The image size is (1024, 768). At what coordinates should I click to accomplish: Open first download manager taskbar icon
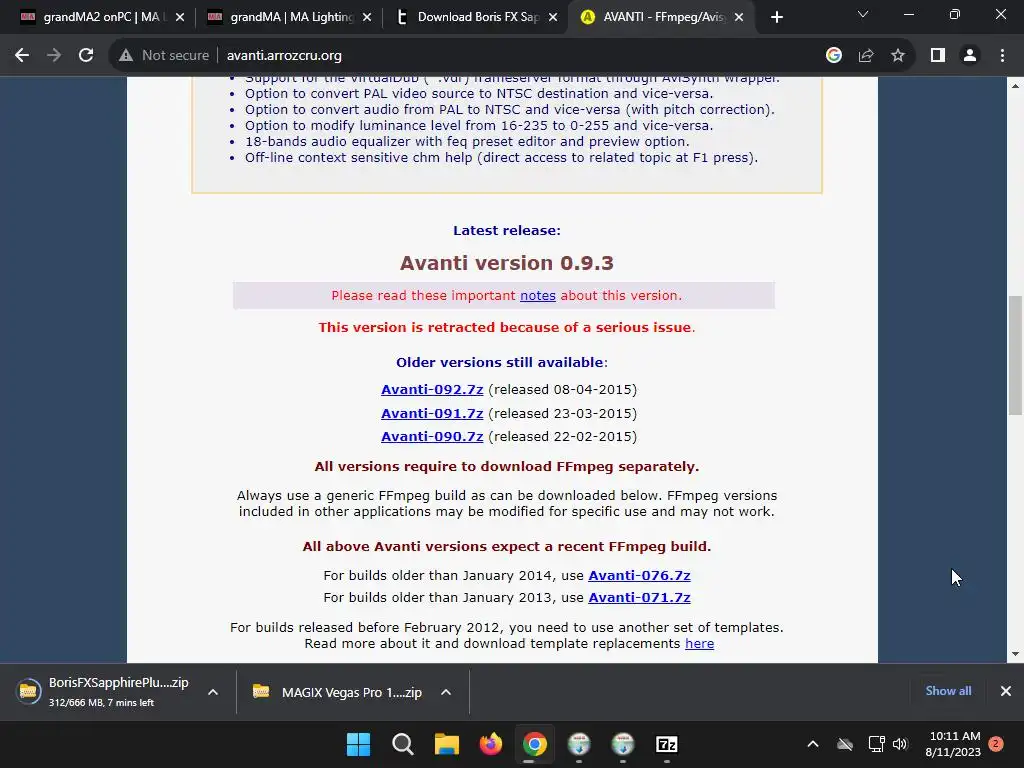click(x=579, y=744)
